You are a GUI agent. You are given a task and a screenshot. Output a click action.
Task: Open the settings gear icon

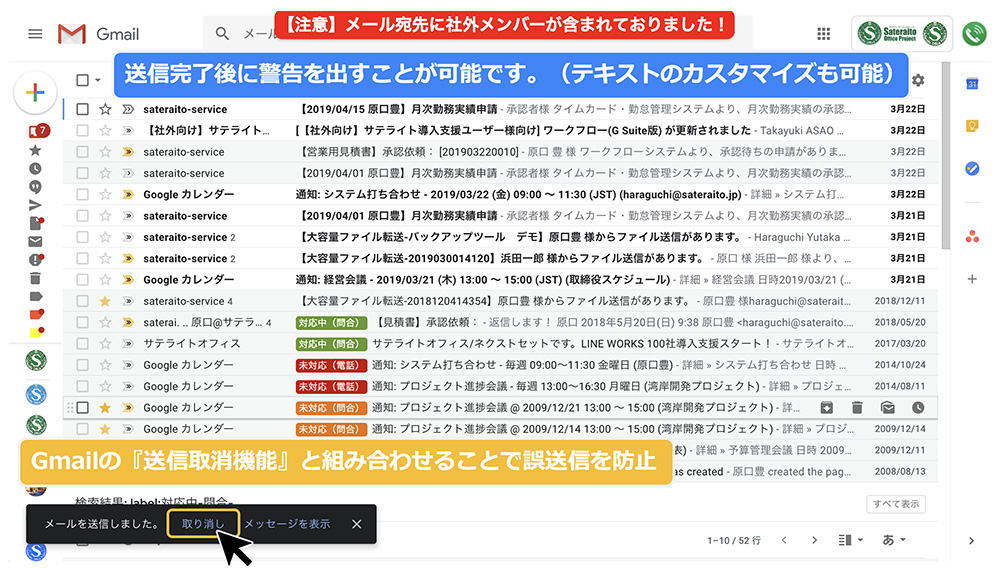[x=918, y=80]
